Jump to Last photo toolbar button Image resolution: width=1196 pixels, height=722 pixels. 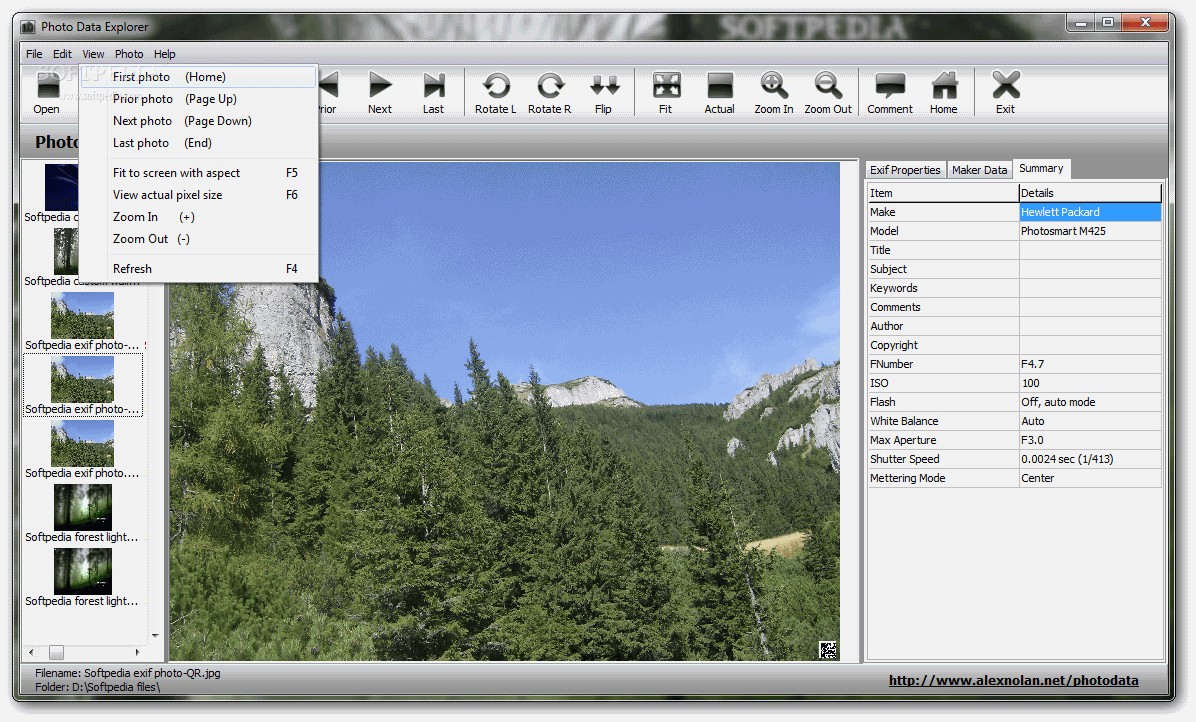point(433,92)
